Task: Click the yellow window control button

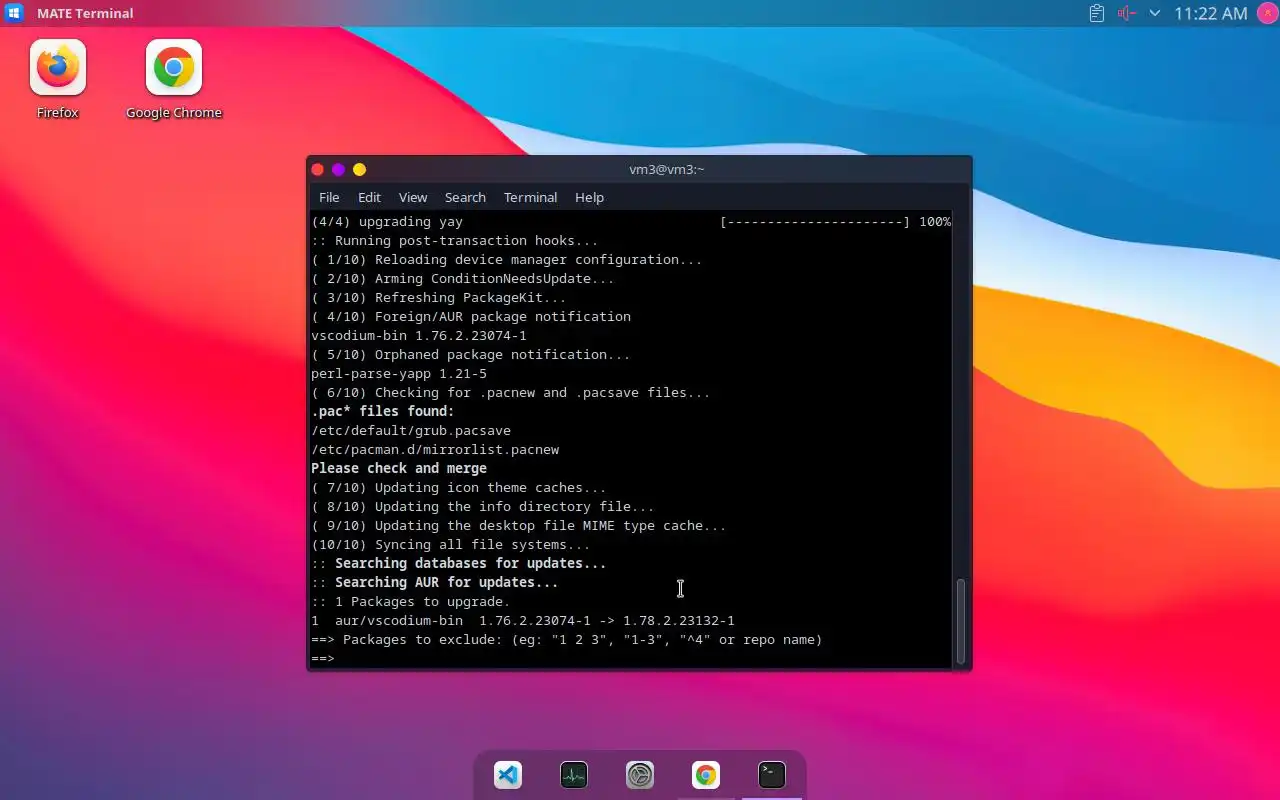Action: 359,170
